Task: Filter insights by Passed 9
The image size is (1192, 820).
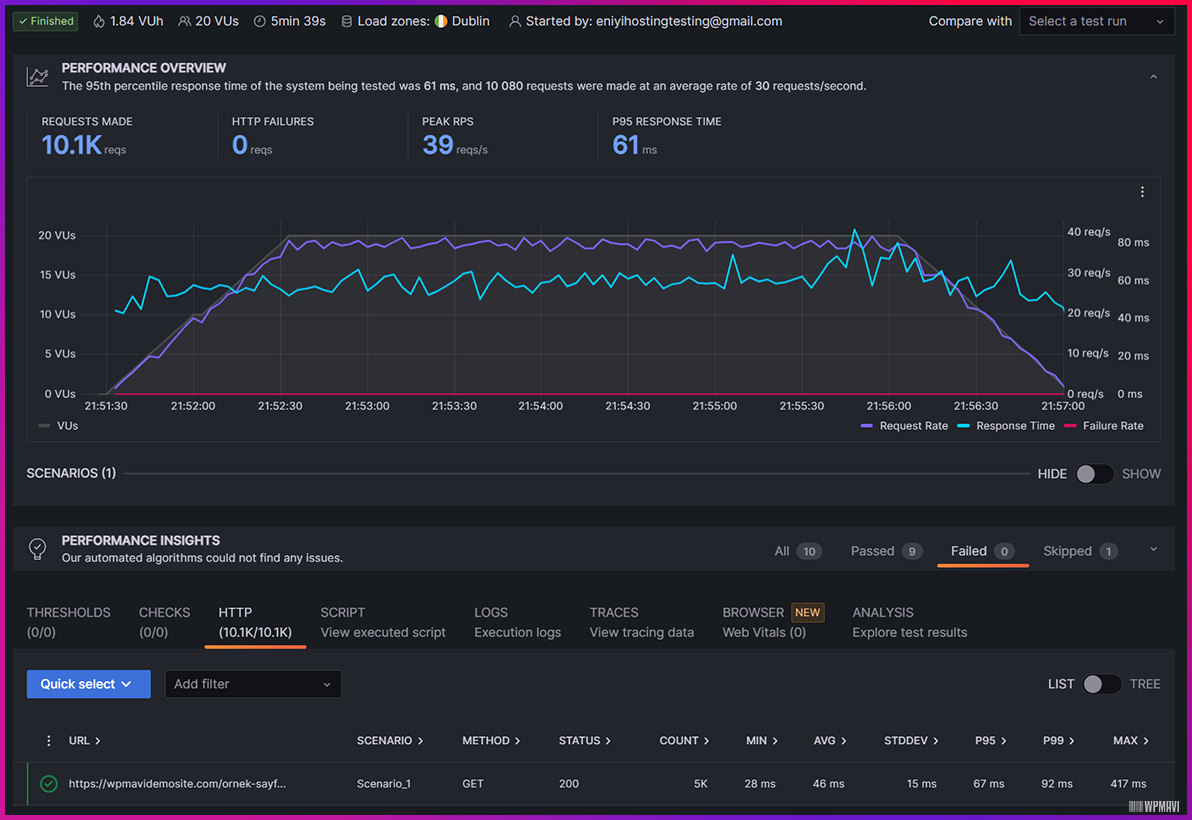Action: click(886, 551)
